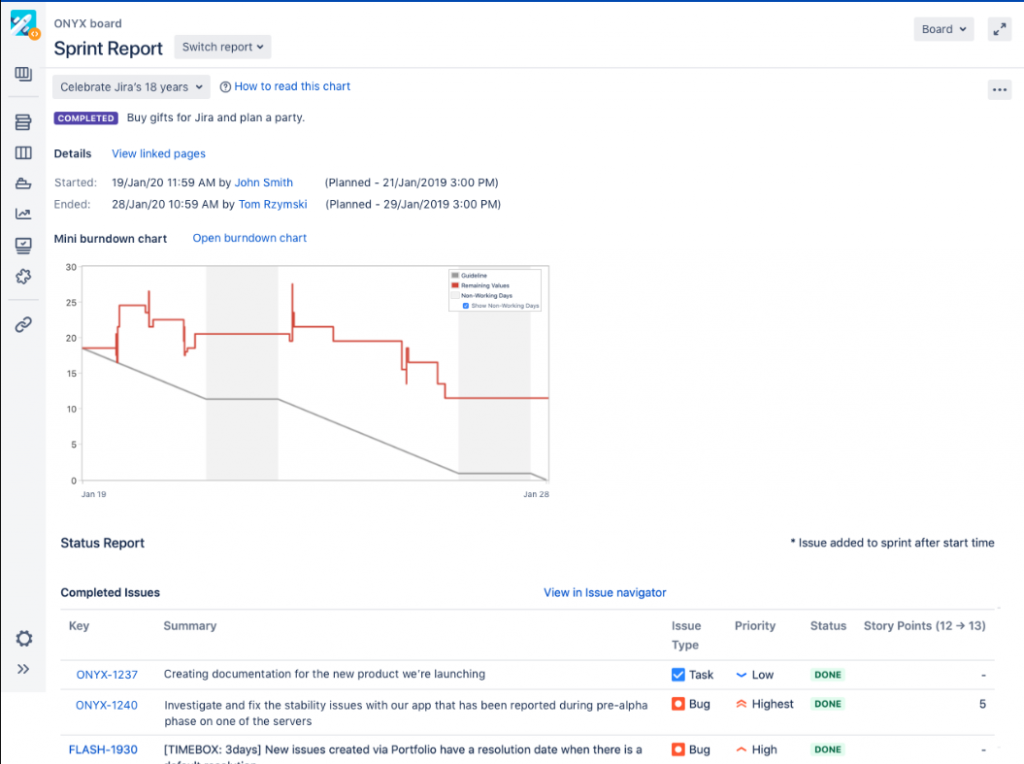This screenshot has width=1024, height=764.
Task: Open the sprint selector 'Celebrate Jira's 18 years'
Action: [x=131, y=87]
